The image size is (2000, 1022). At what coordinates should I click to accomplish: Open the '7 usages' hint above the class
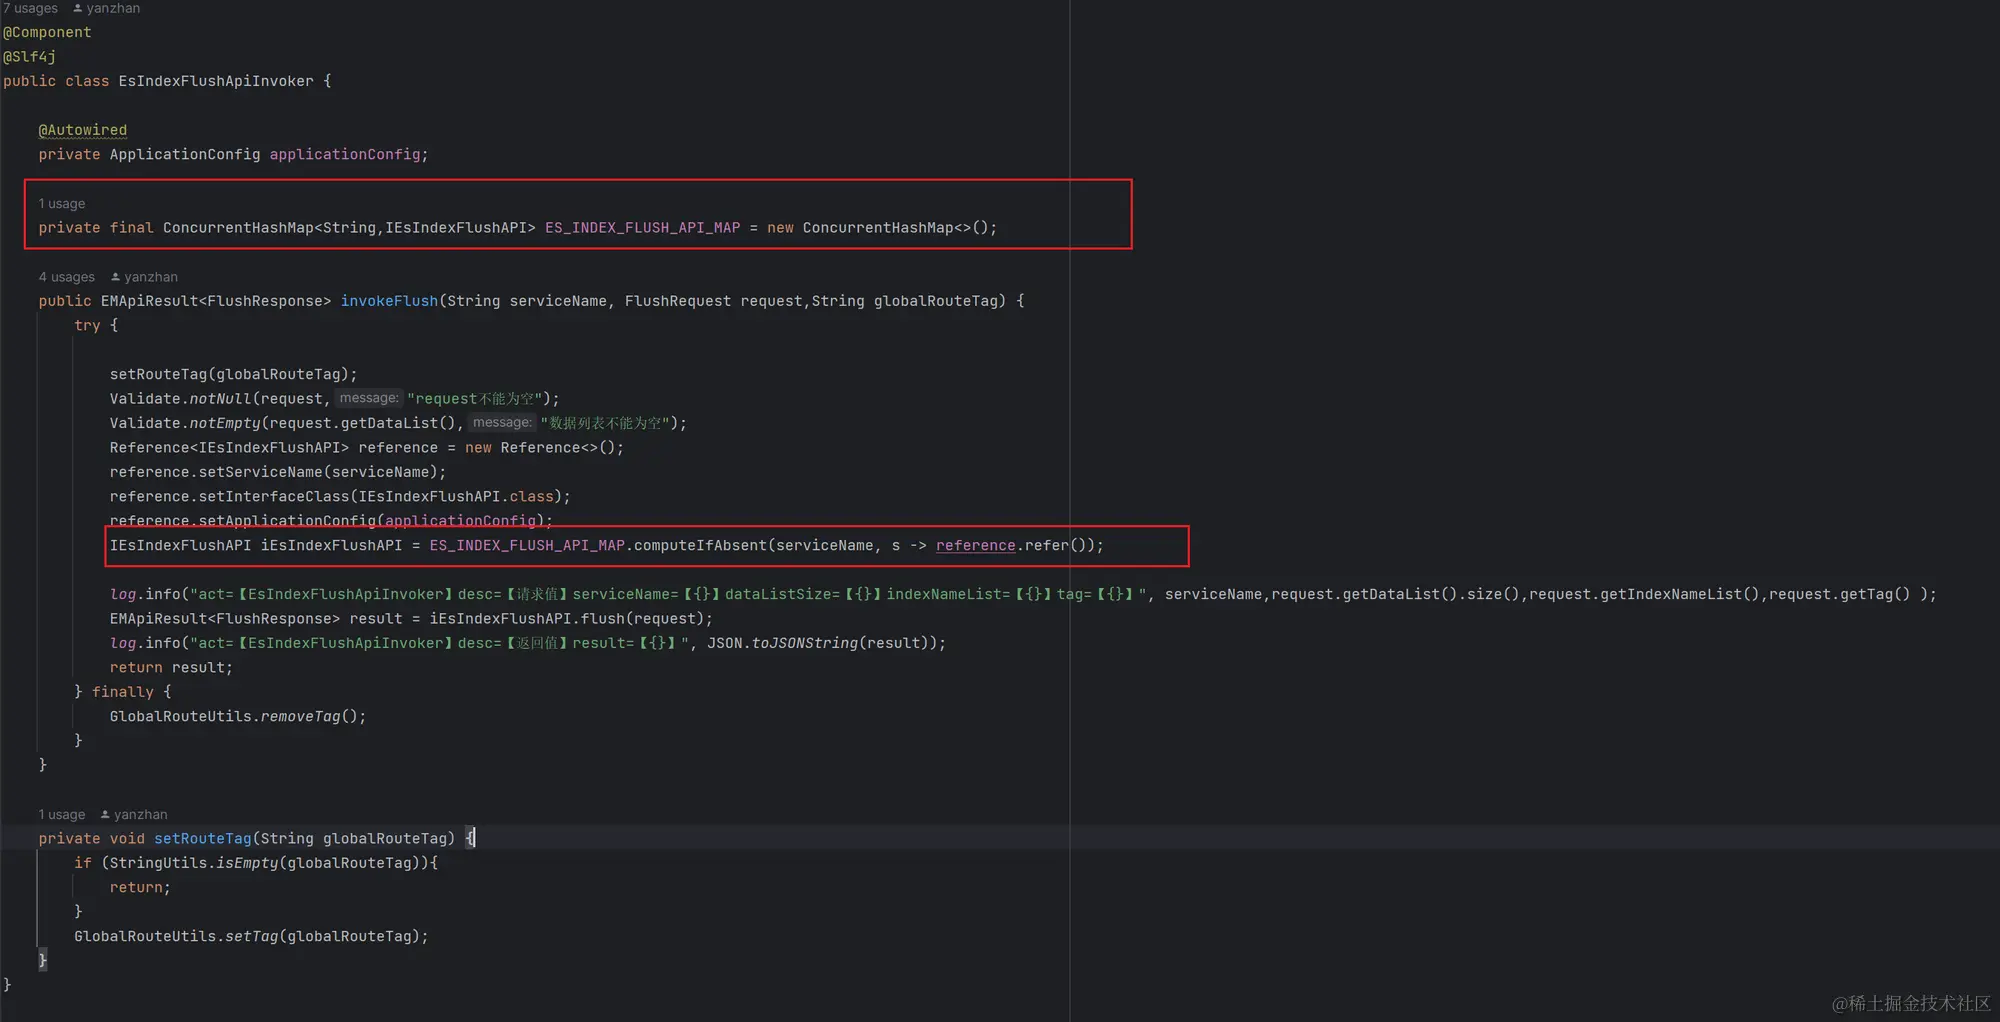click(x=30, y=8)
